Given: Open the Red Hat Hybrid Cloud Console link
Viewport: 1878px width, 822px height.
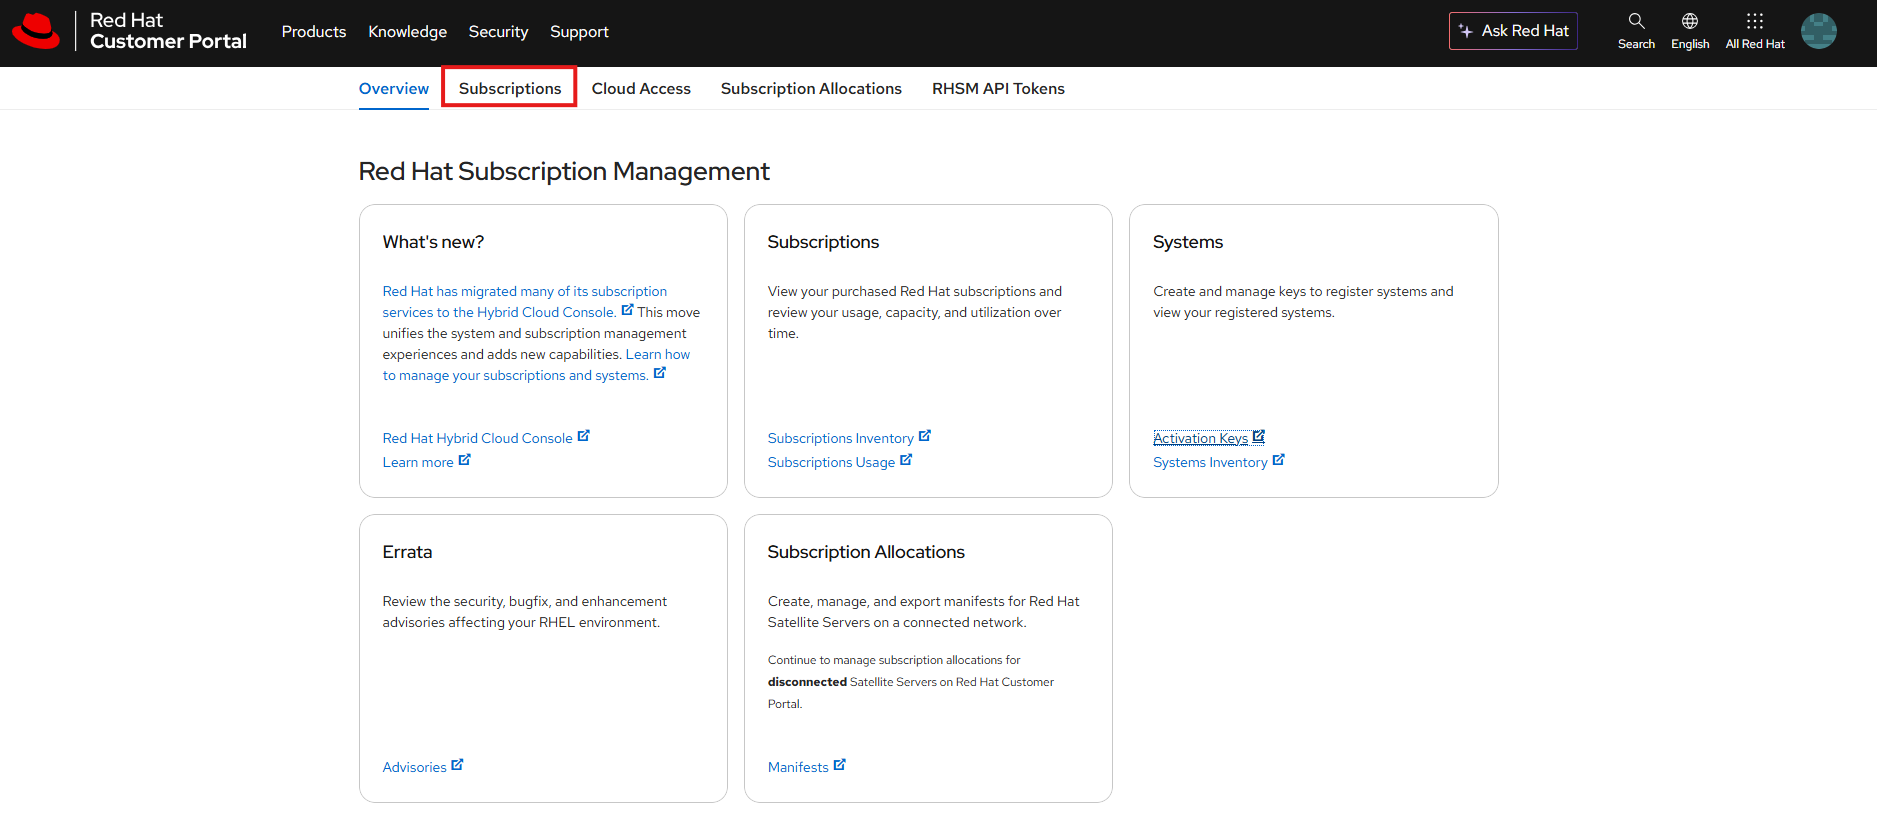Looking at the screenshot, I should (477, 438).
